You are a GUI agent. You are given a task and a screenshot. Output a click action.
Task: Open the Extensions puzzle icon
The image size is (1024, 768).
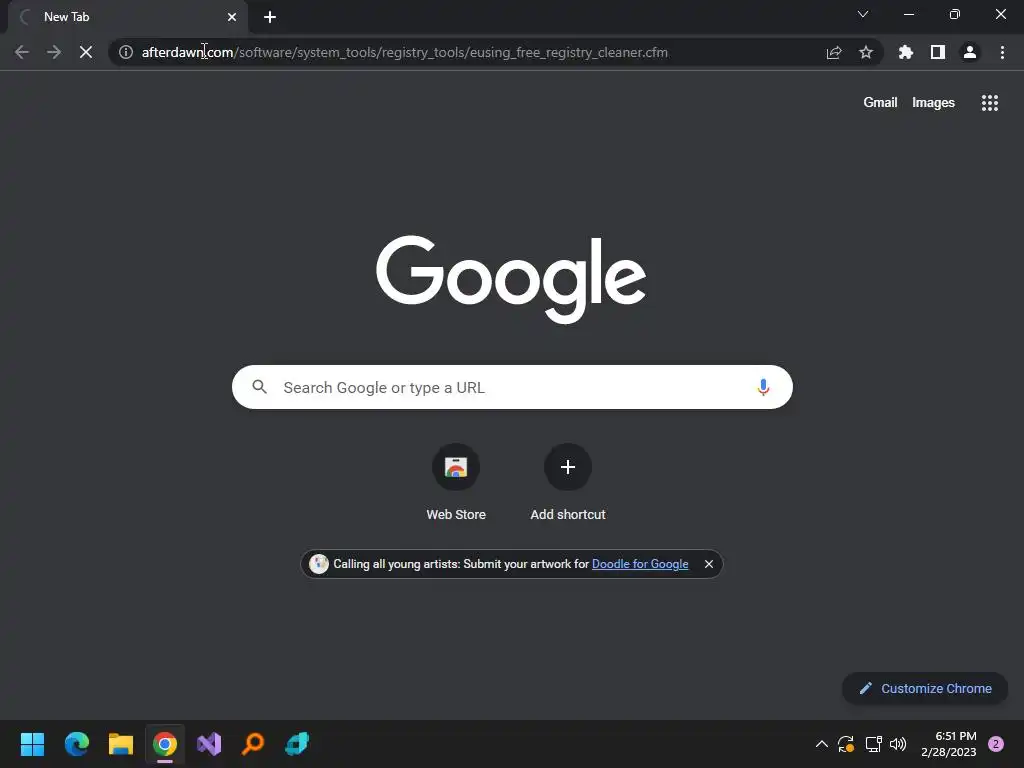[x=906, y=52]
